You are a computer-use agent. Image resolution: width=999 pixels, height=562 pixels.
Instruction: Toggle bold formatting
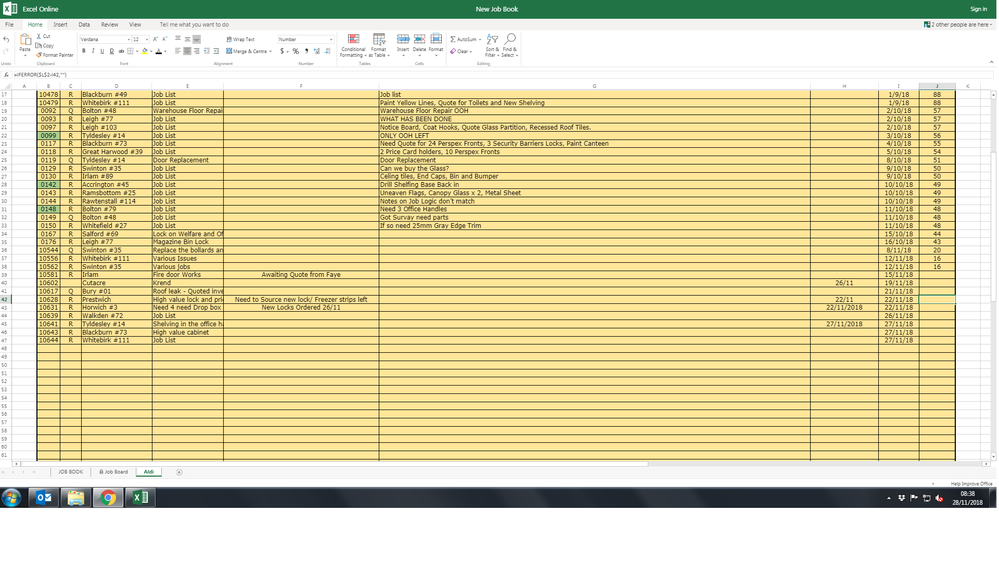(83, 51)
